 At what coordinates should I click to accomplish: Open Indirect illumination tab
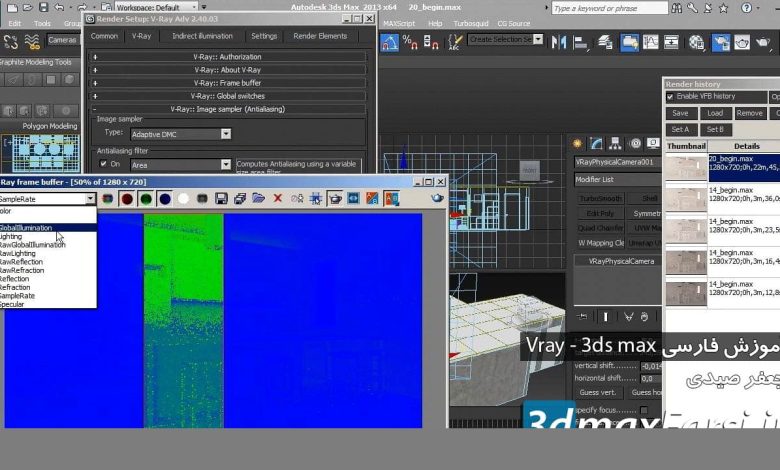pyautogui.click(x=202, y=36)
